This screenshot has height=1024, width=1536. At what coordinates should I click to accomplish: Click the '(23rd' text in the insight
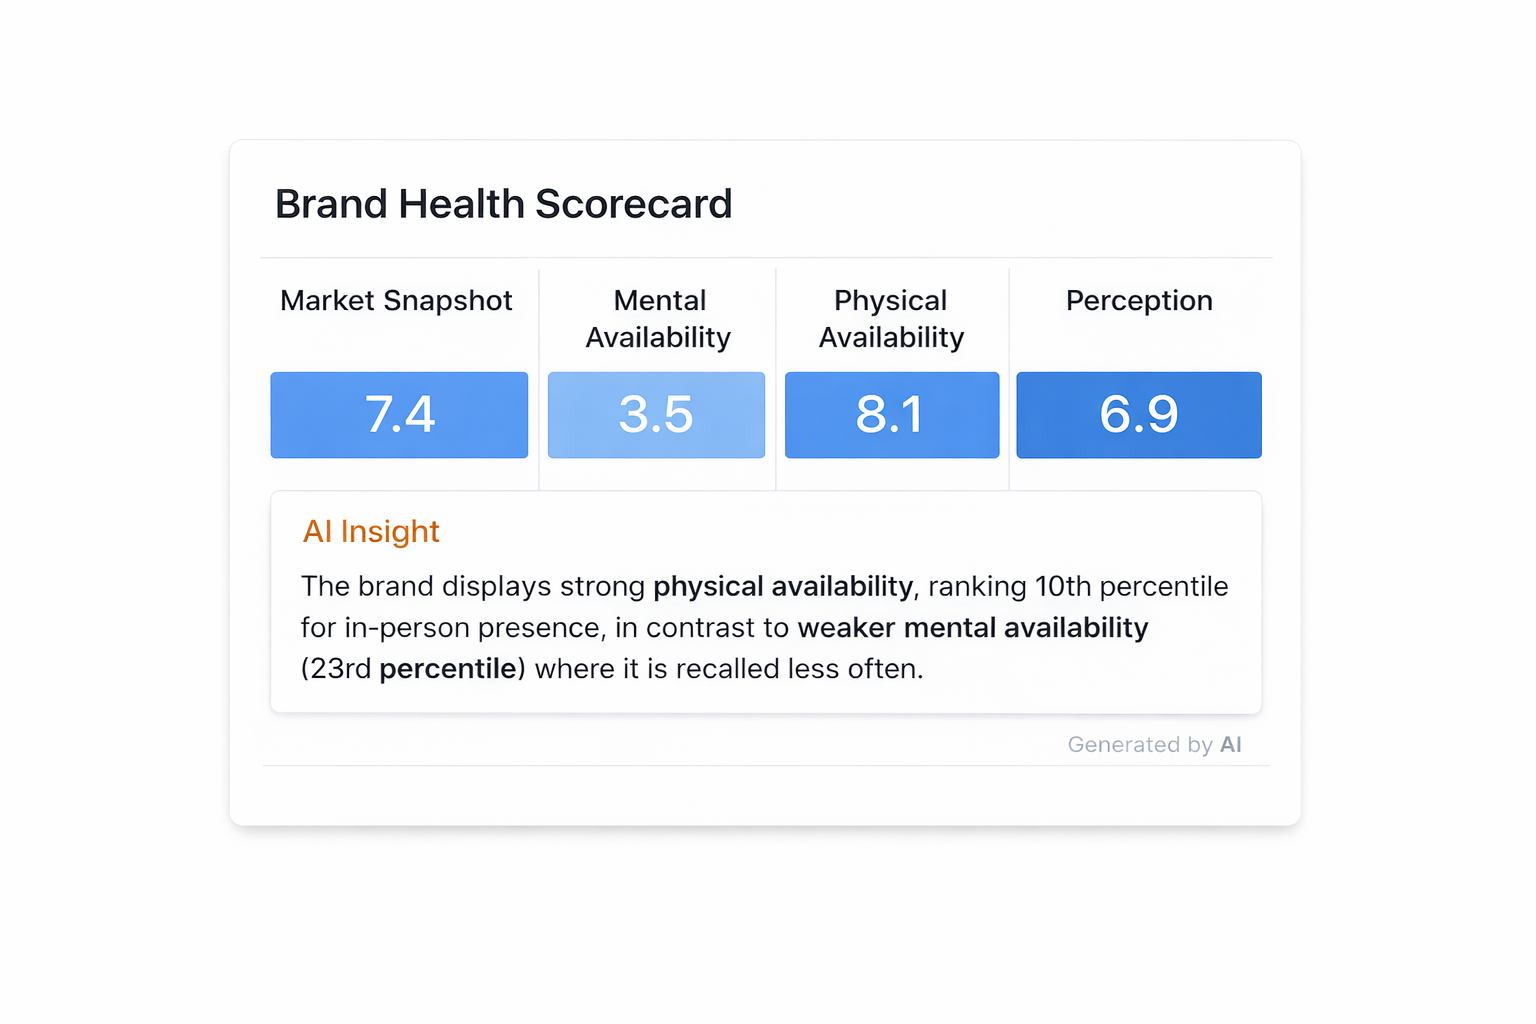click(x=336, y=669)
